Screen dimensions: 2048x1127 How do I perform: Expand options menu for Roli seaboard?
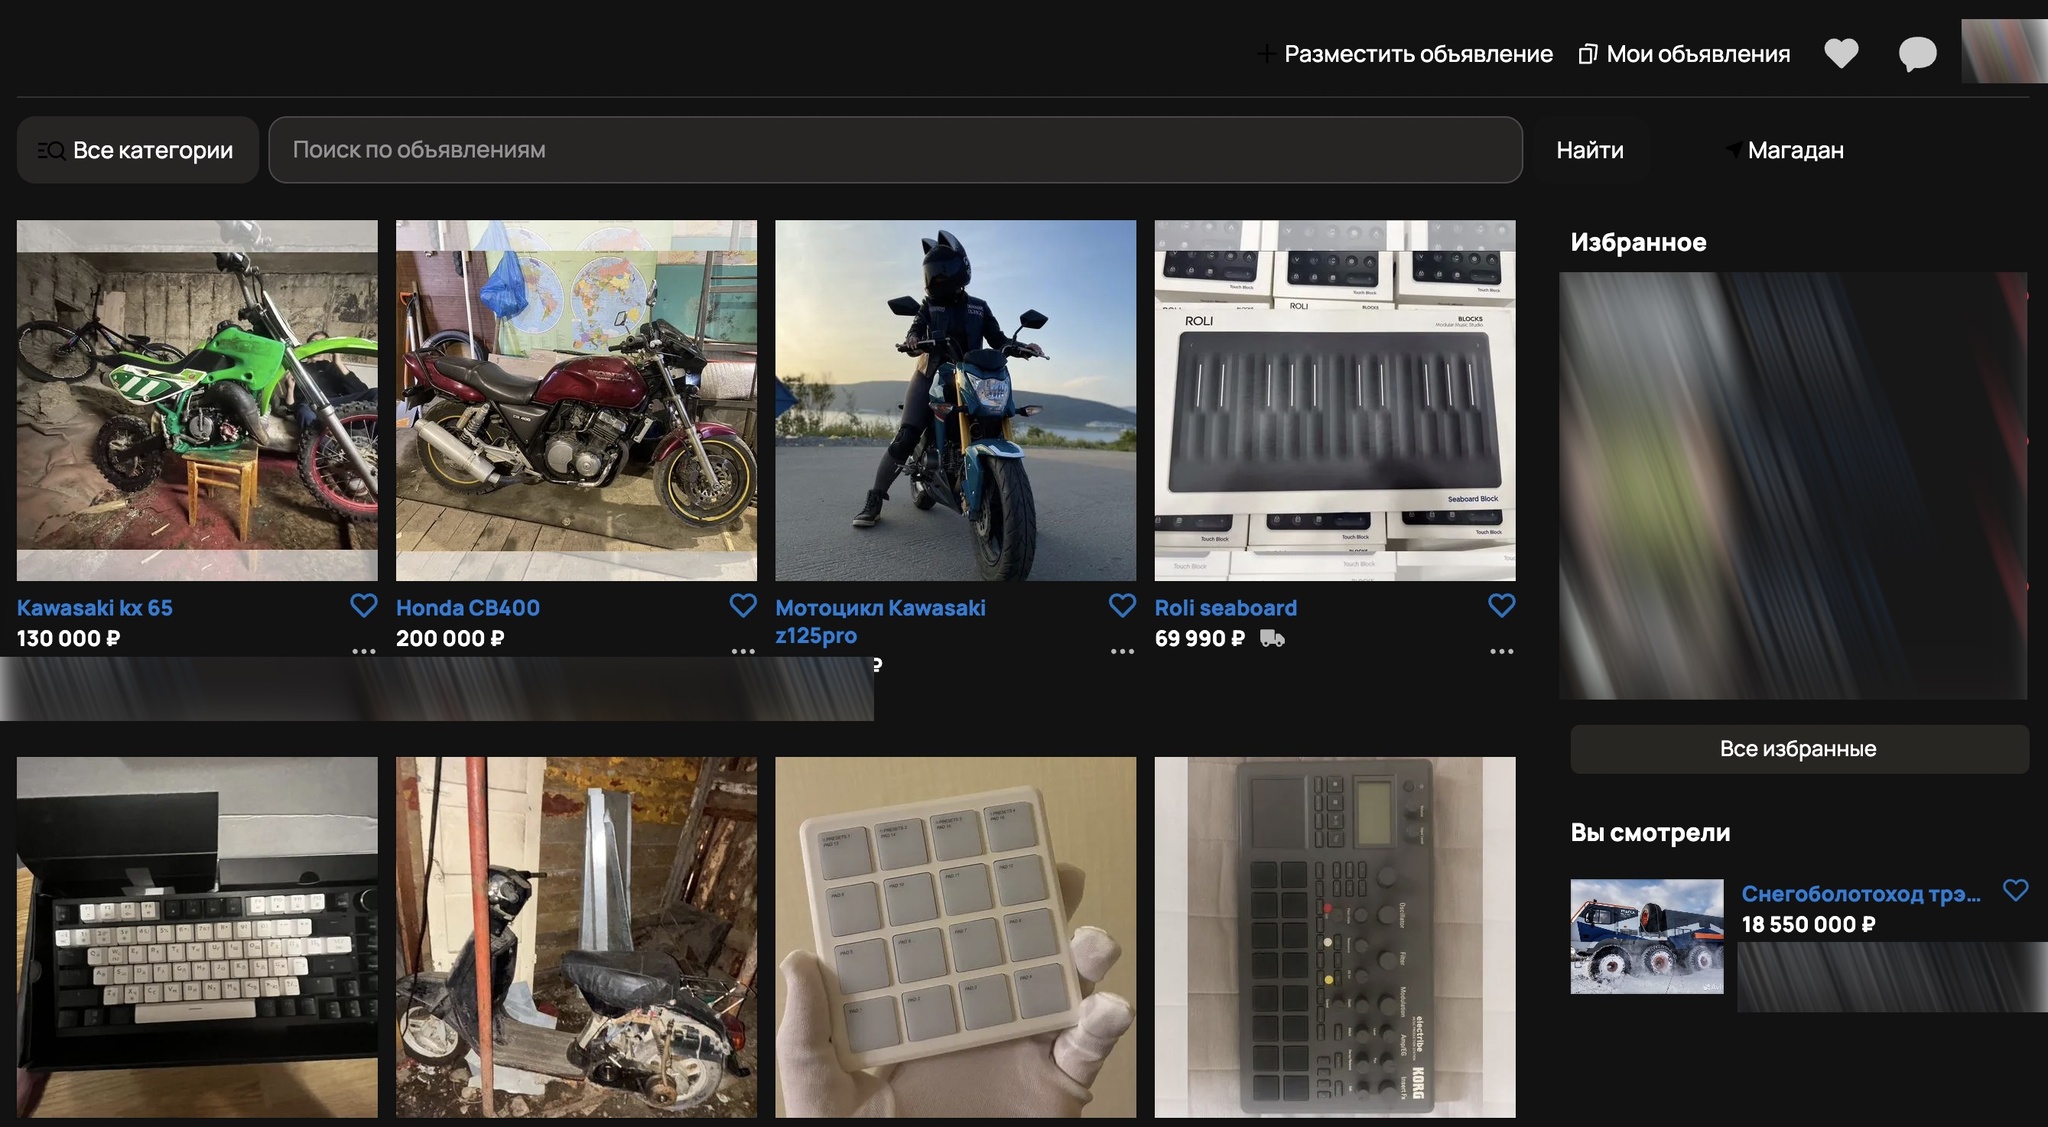coord(1501,651)
